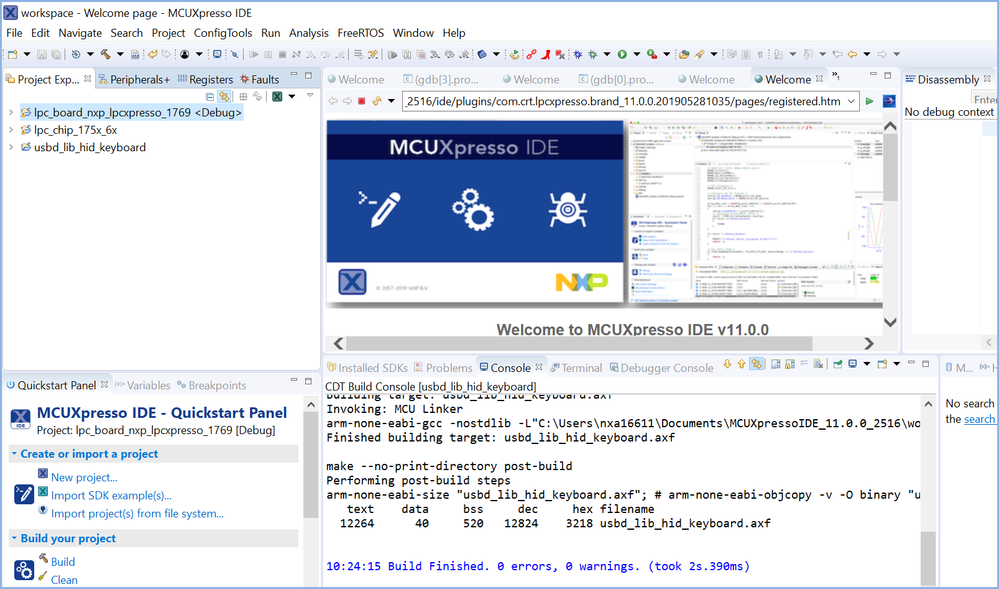Click the pencil icon in blue welcome banner
Viewport: 999px width, 589px height.
[379, 209]
